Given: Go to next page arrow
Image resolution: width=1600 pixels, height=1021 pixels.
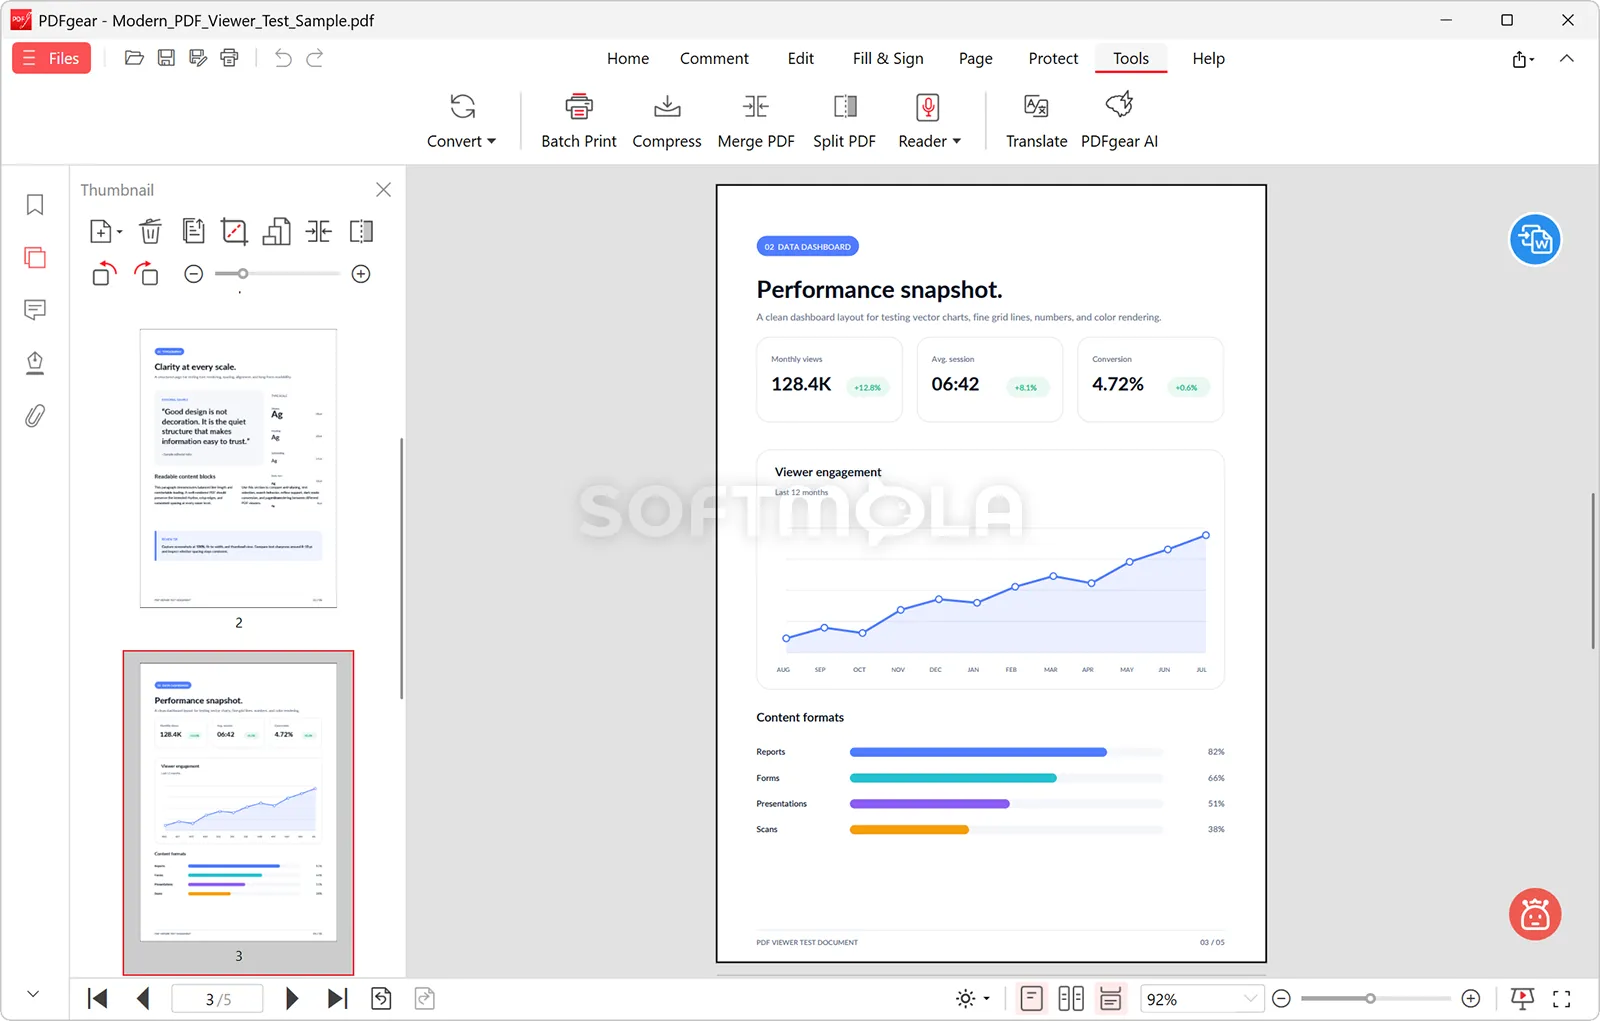Looking at the screenshot, I should (x=292, y=998).
